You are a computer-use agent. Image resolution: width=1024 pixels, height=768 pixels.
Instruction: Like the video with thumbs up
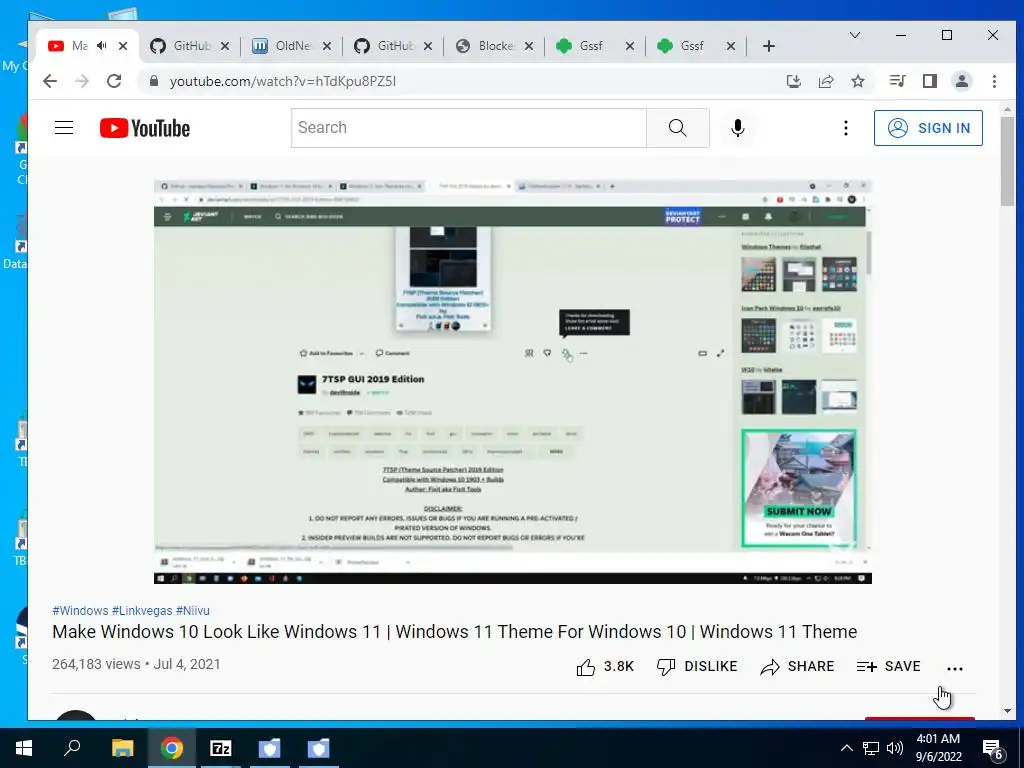(x=605, y=667)
